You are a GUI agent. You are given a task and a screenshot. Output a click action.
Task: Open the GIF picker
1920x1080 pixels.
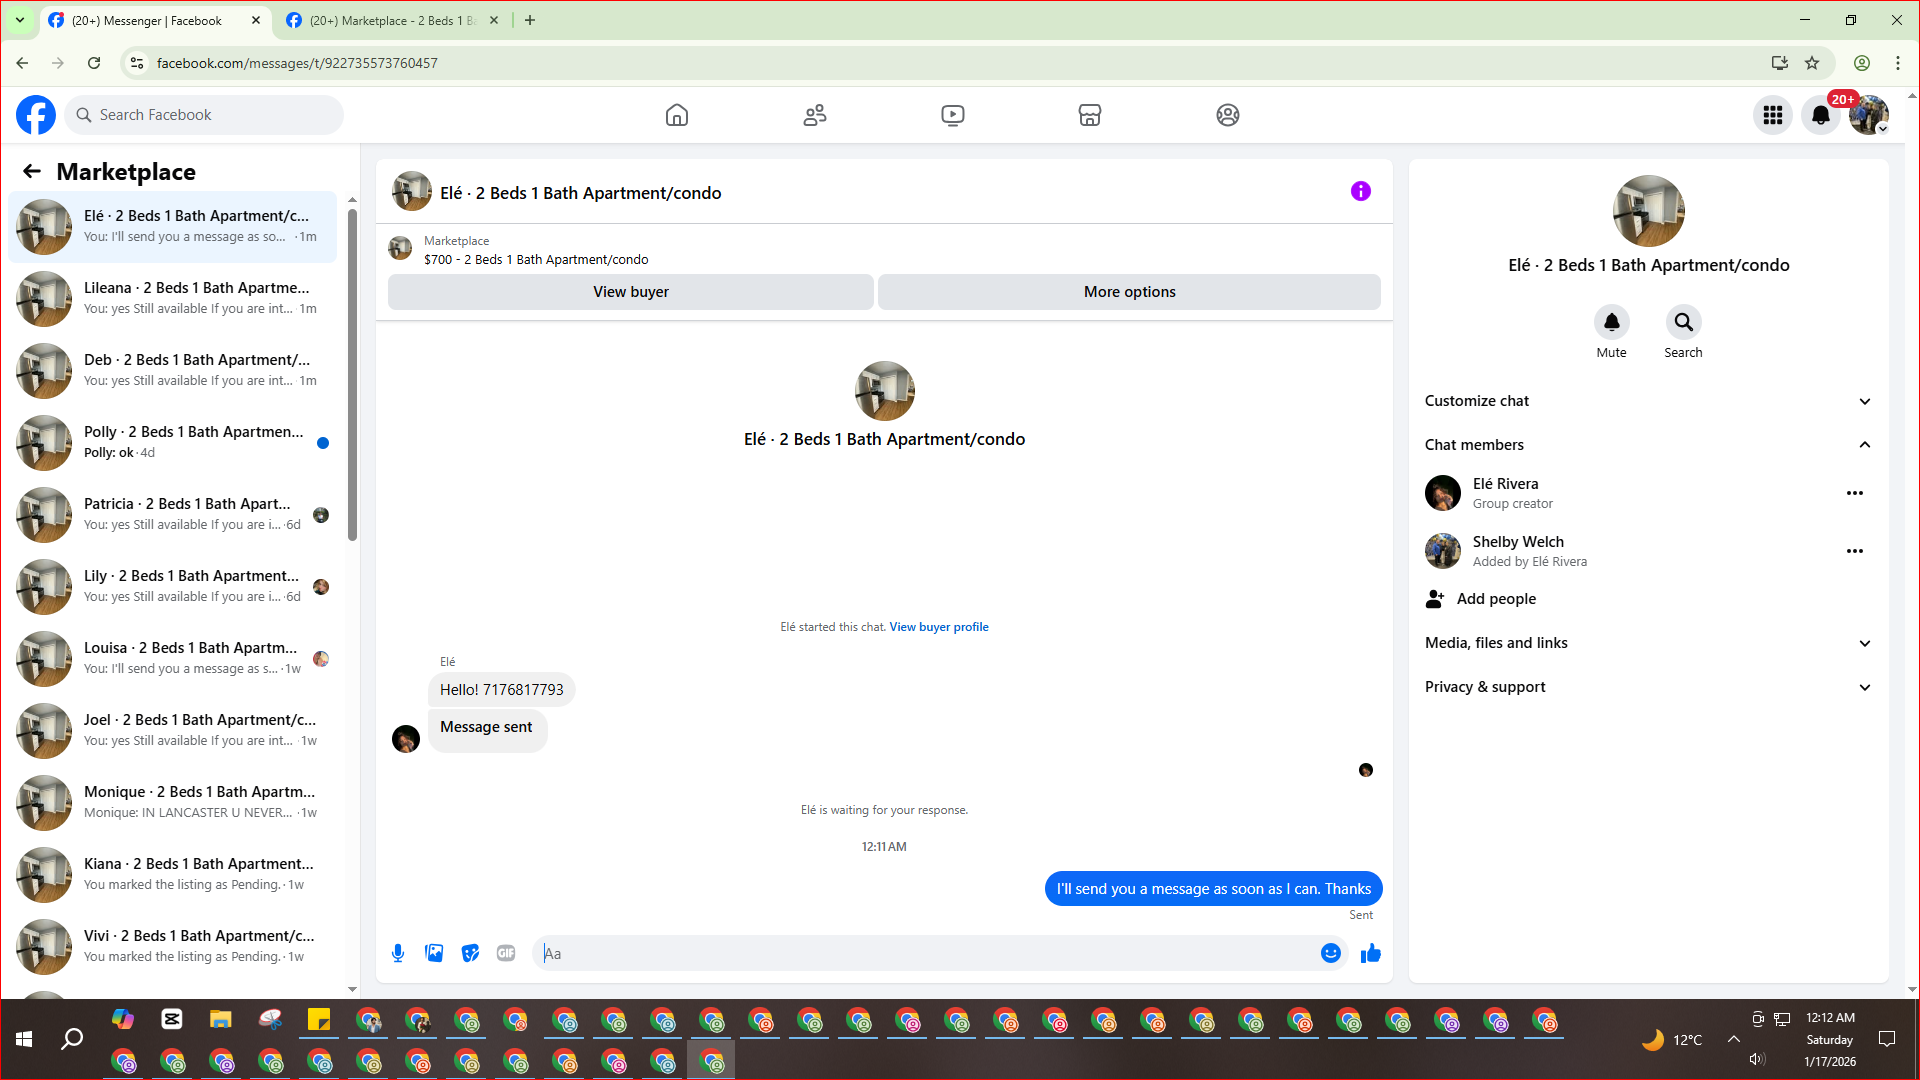tap(506, 953)
